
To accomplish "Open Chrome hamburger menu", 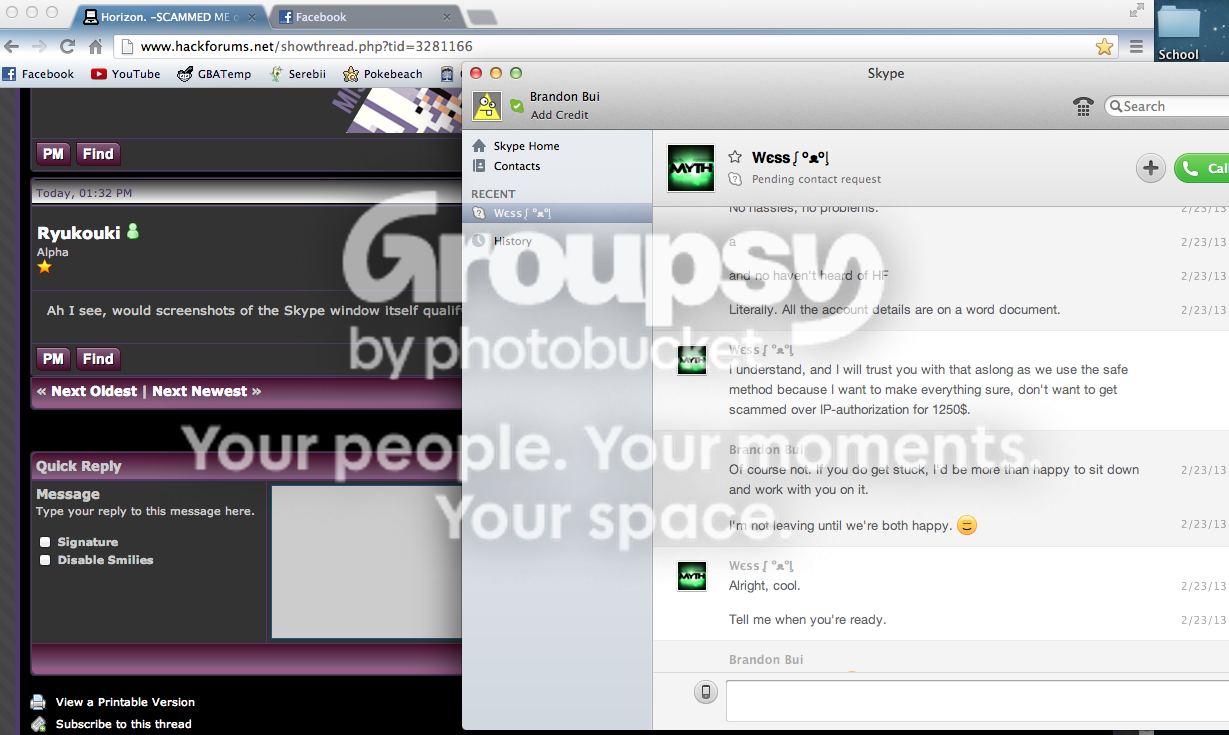I will (1136, 46).
